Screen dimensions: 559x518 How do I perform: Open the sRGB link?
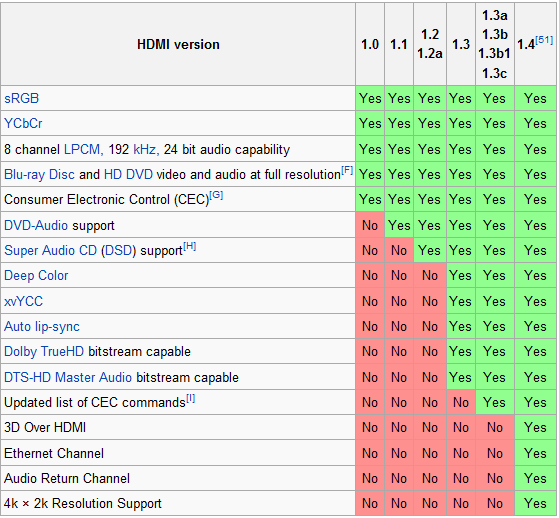click(21, 98)
